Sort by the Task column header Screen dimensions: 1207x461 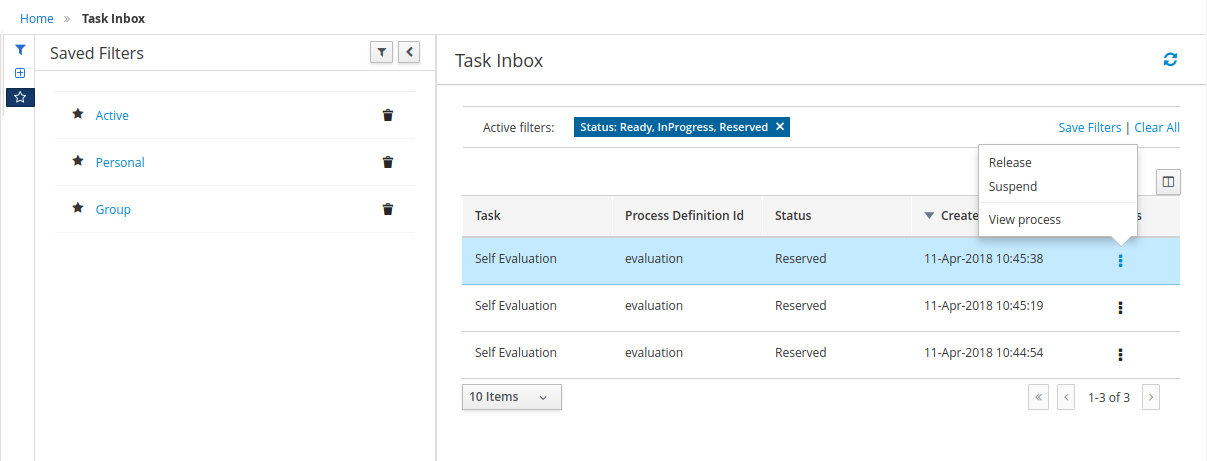click(x=488, y=216)
